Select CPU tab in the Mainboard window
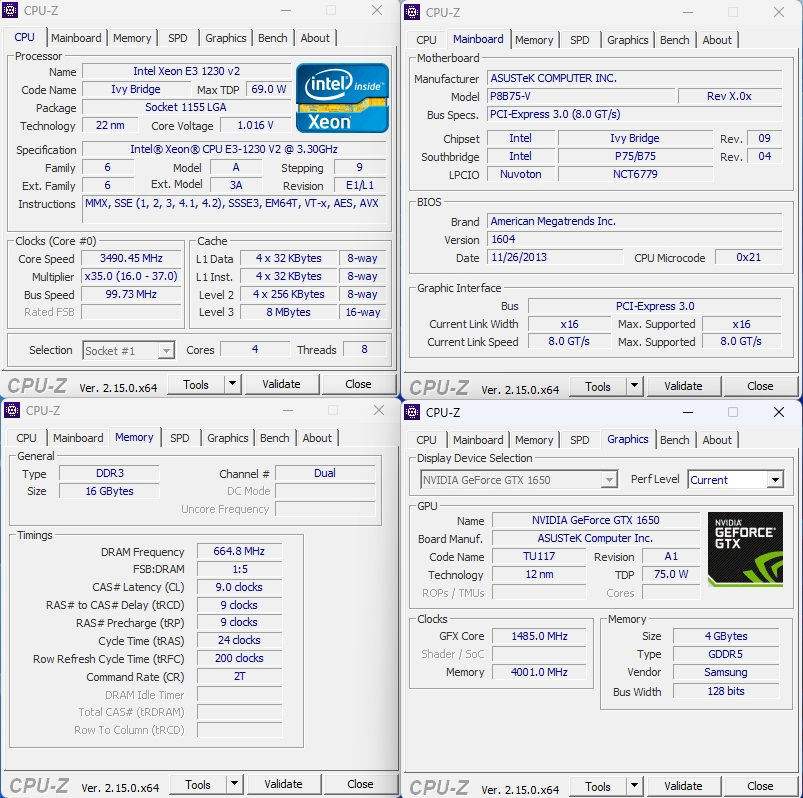This screenshot has height=798, width=803. click(x=426, y=40)
